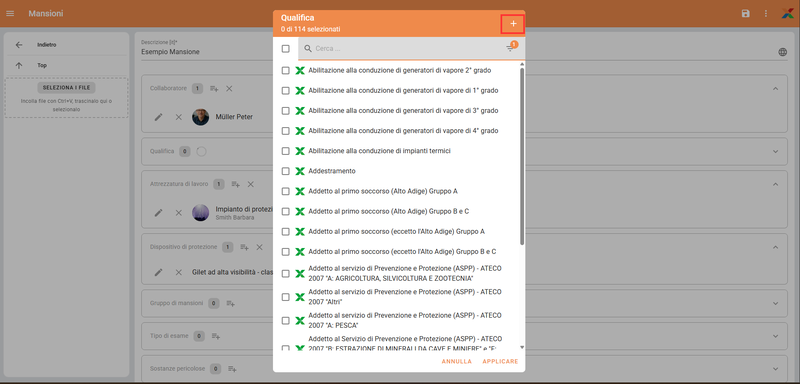Check ASPP ATECO 2007 Agricoltura checkbox

[286, 273]
